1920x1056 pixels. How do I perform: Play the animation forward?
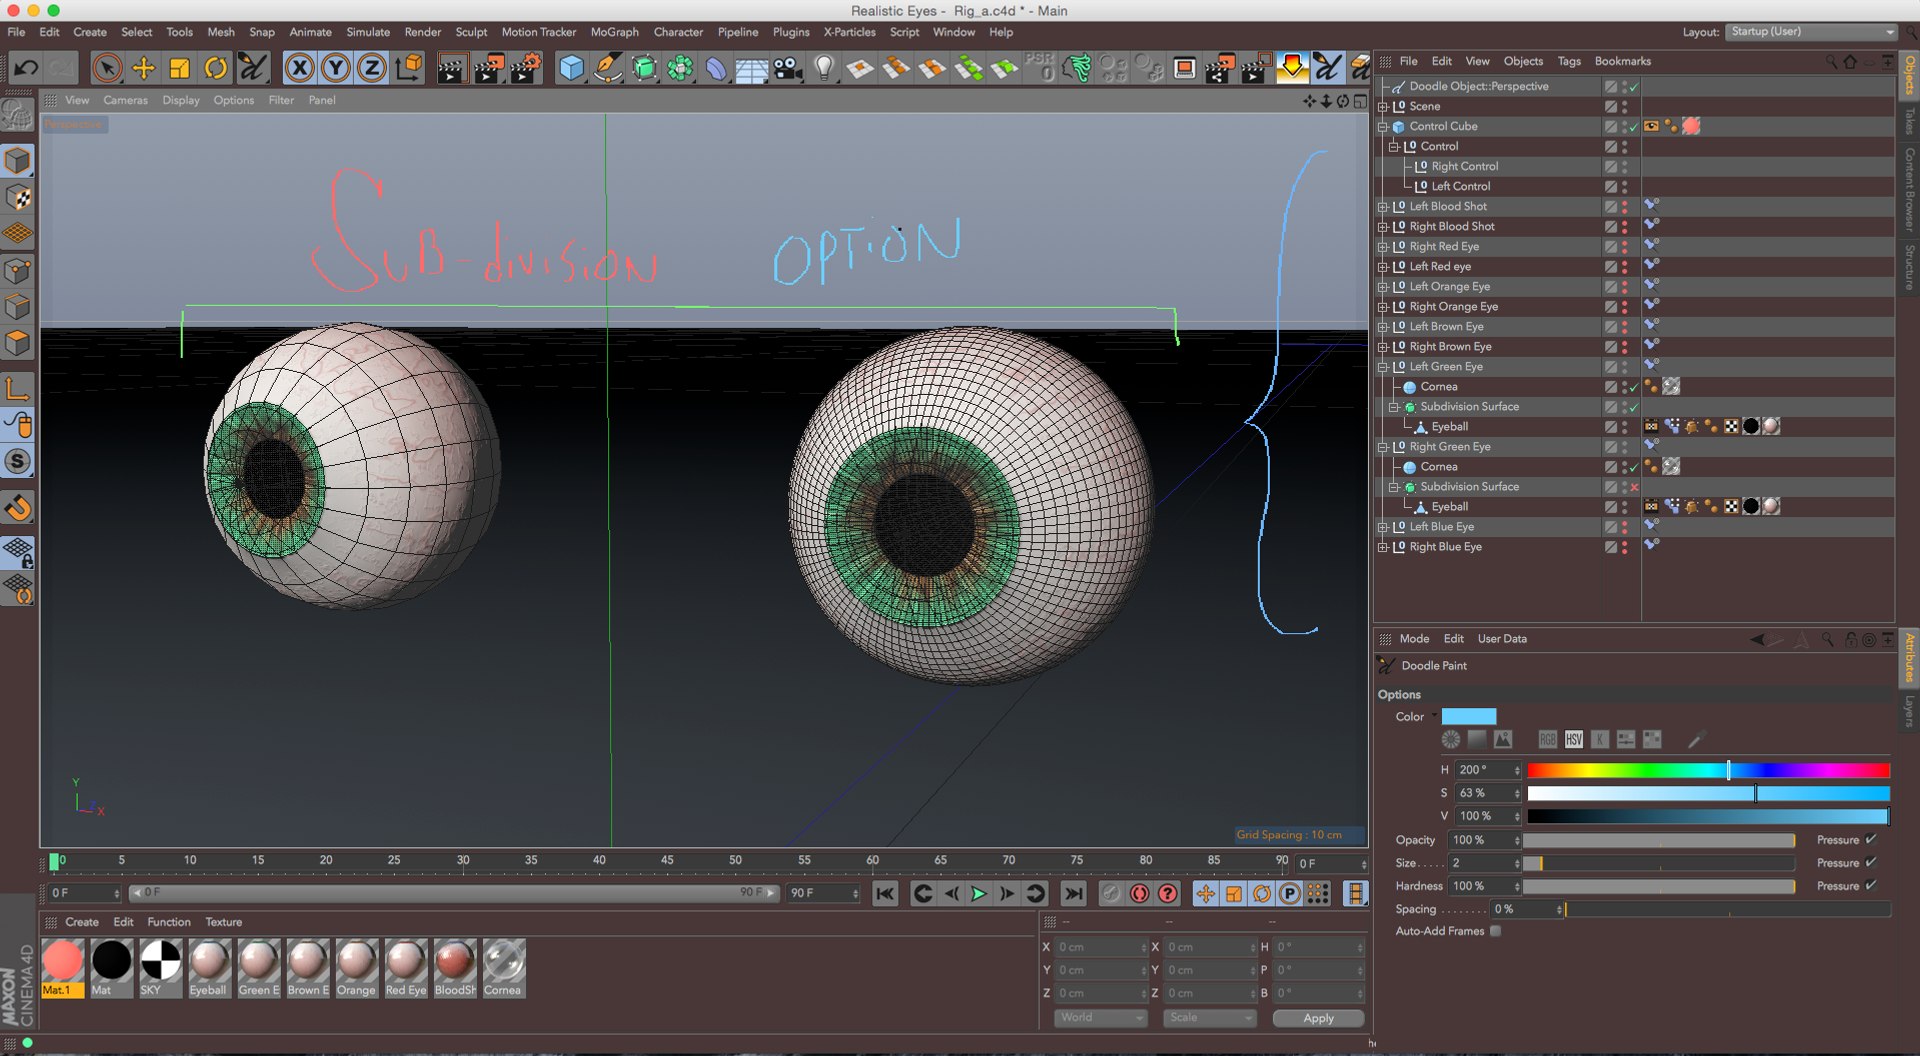pos(979,893)
